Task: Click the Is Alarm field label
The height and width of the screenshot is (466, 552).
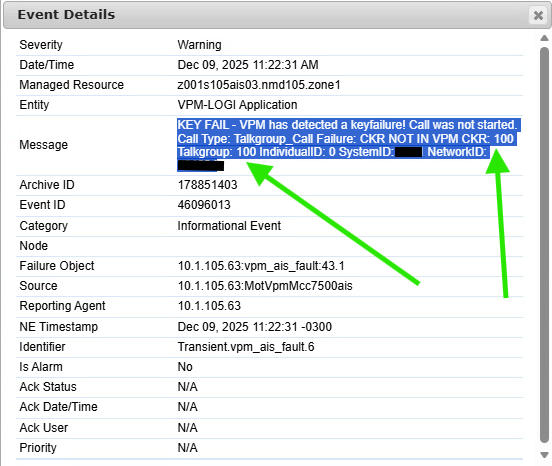Action: [x=41, y=367]
